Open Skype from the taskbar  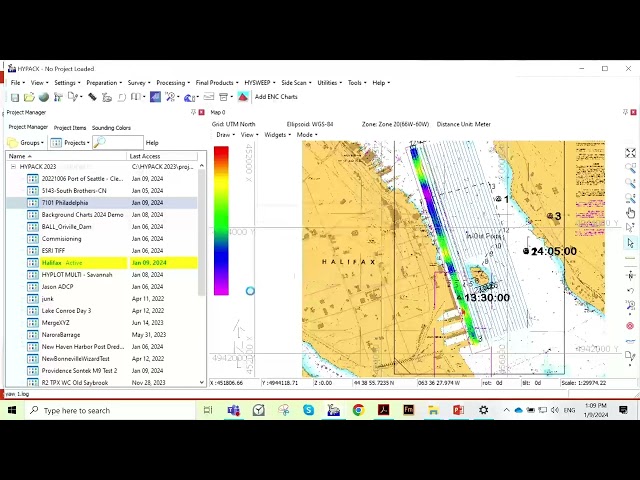click(x=309, y=410)
